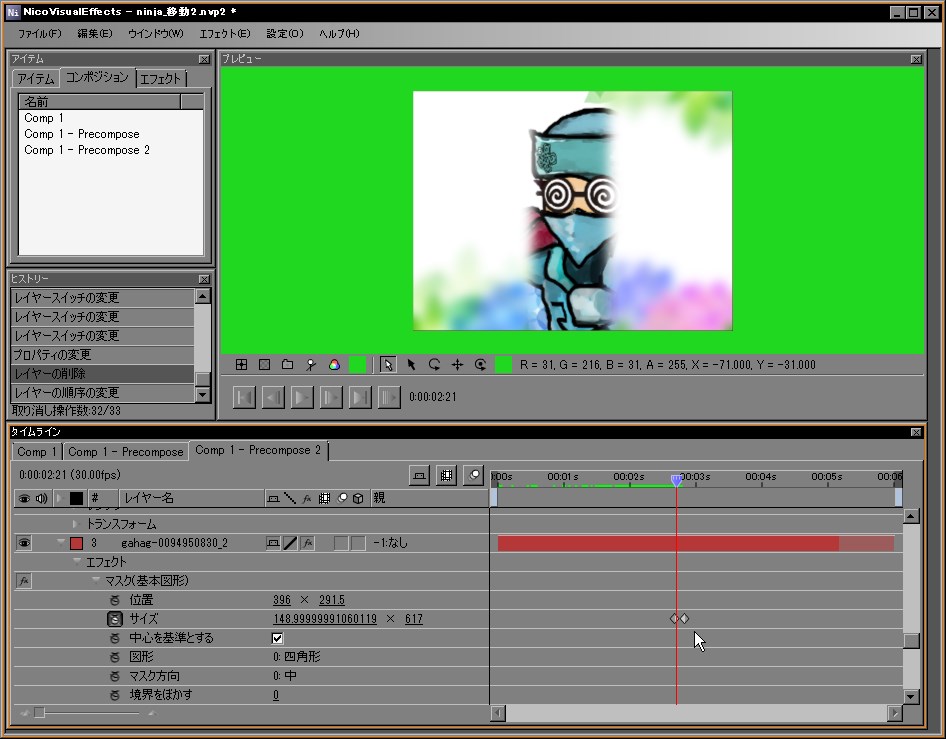Step forward one frame in preview controls
Screen dimensions: 946x739
click(x=331, y=397)
